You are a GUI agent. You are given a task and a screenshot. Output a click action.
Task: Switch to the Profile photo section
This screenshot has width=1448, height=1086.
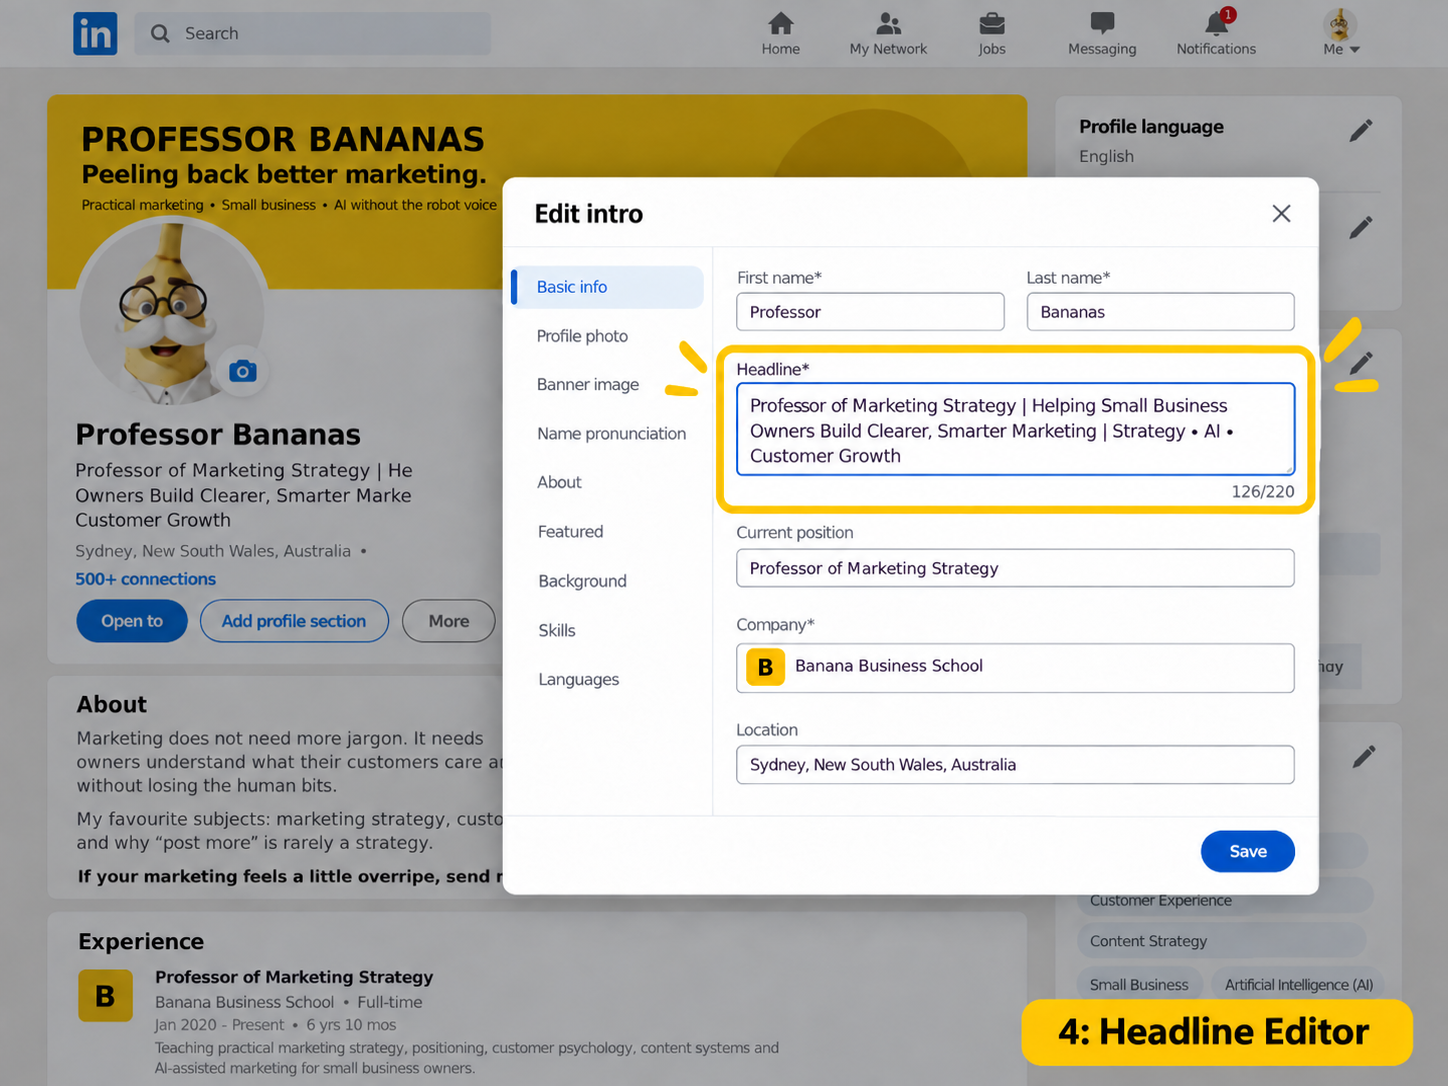[582, 336]
